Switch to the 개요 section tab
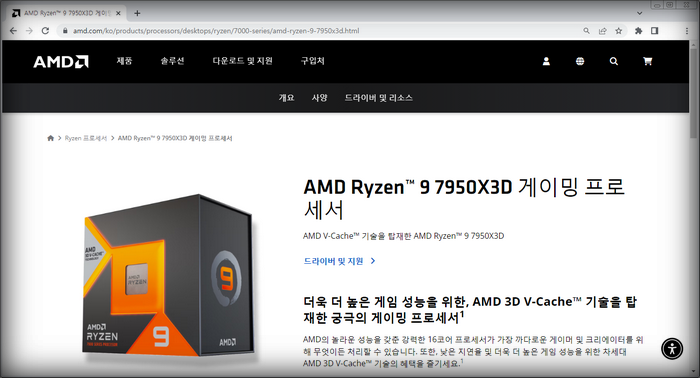The width and height of the screenshot is (700, 378). (x=287, y=98)
